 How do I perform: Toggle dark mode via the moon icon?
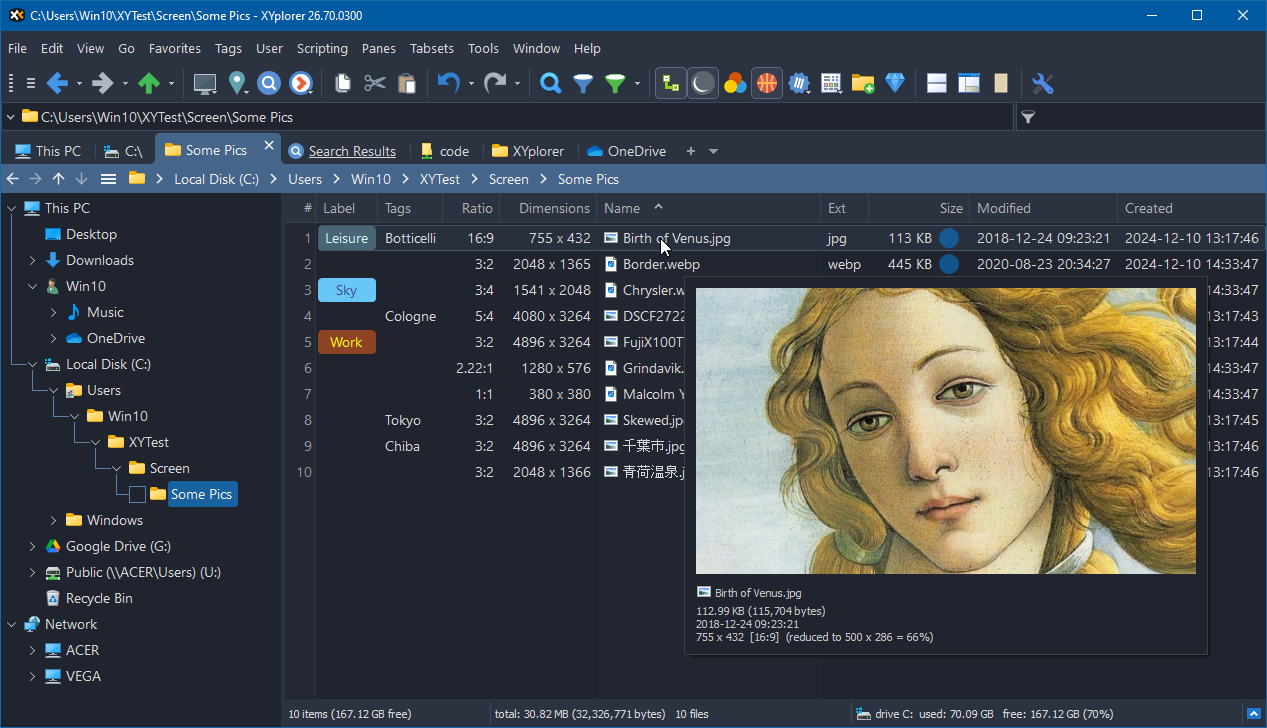pyautogui.click(x=703, y=83)
